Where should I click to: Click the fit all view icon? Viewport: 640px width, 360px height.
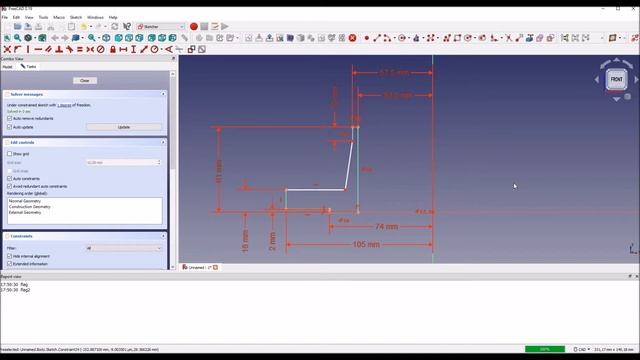pos(7,38)
